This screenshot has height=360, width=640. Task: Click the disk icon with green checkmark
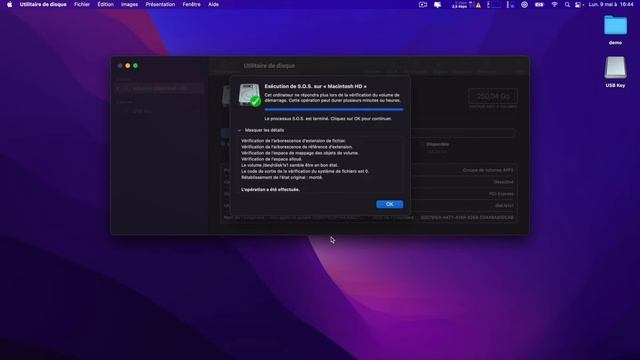(x=249, y=95)
